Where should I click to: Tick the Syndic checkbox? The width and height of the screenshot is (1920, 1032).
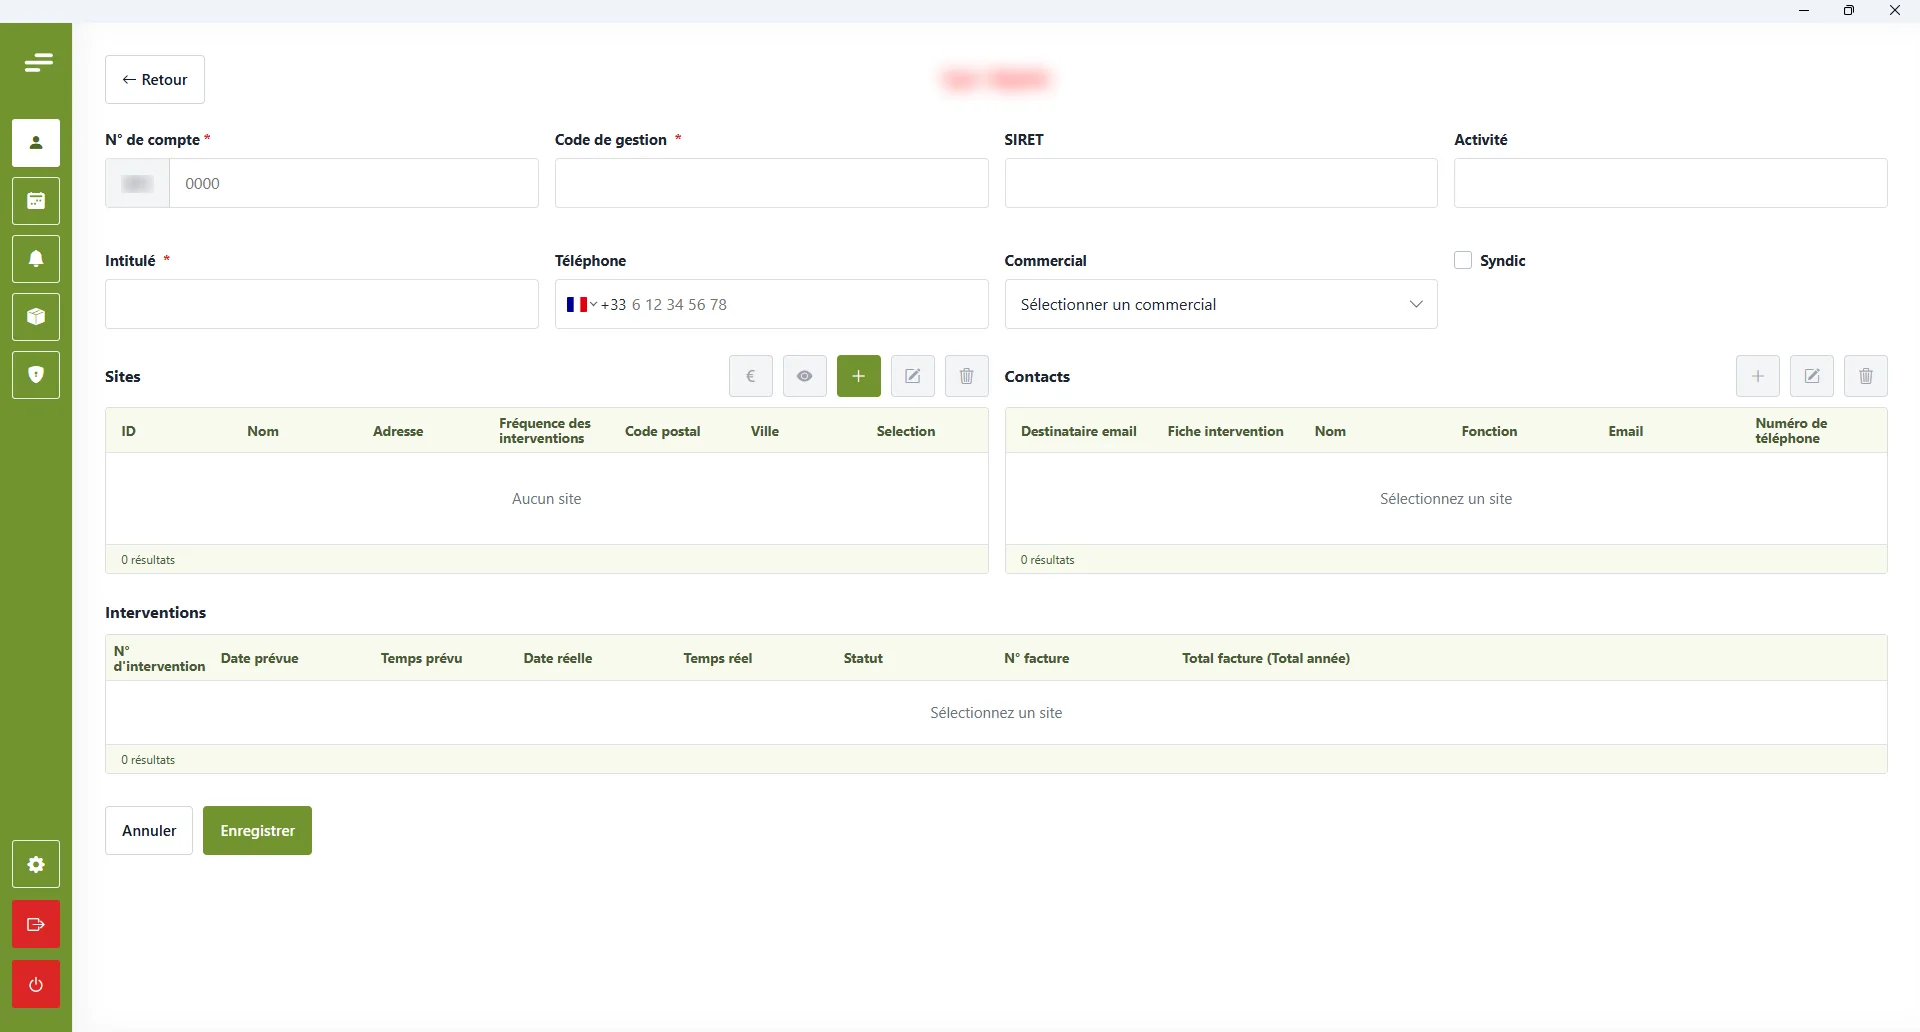click(1463, 260)
